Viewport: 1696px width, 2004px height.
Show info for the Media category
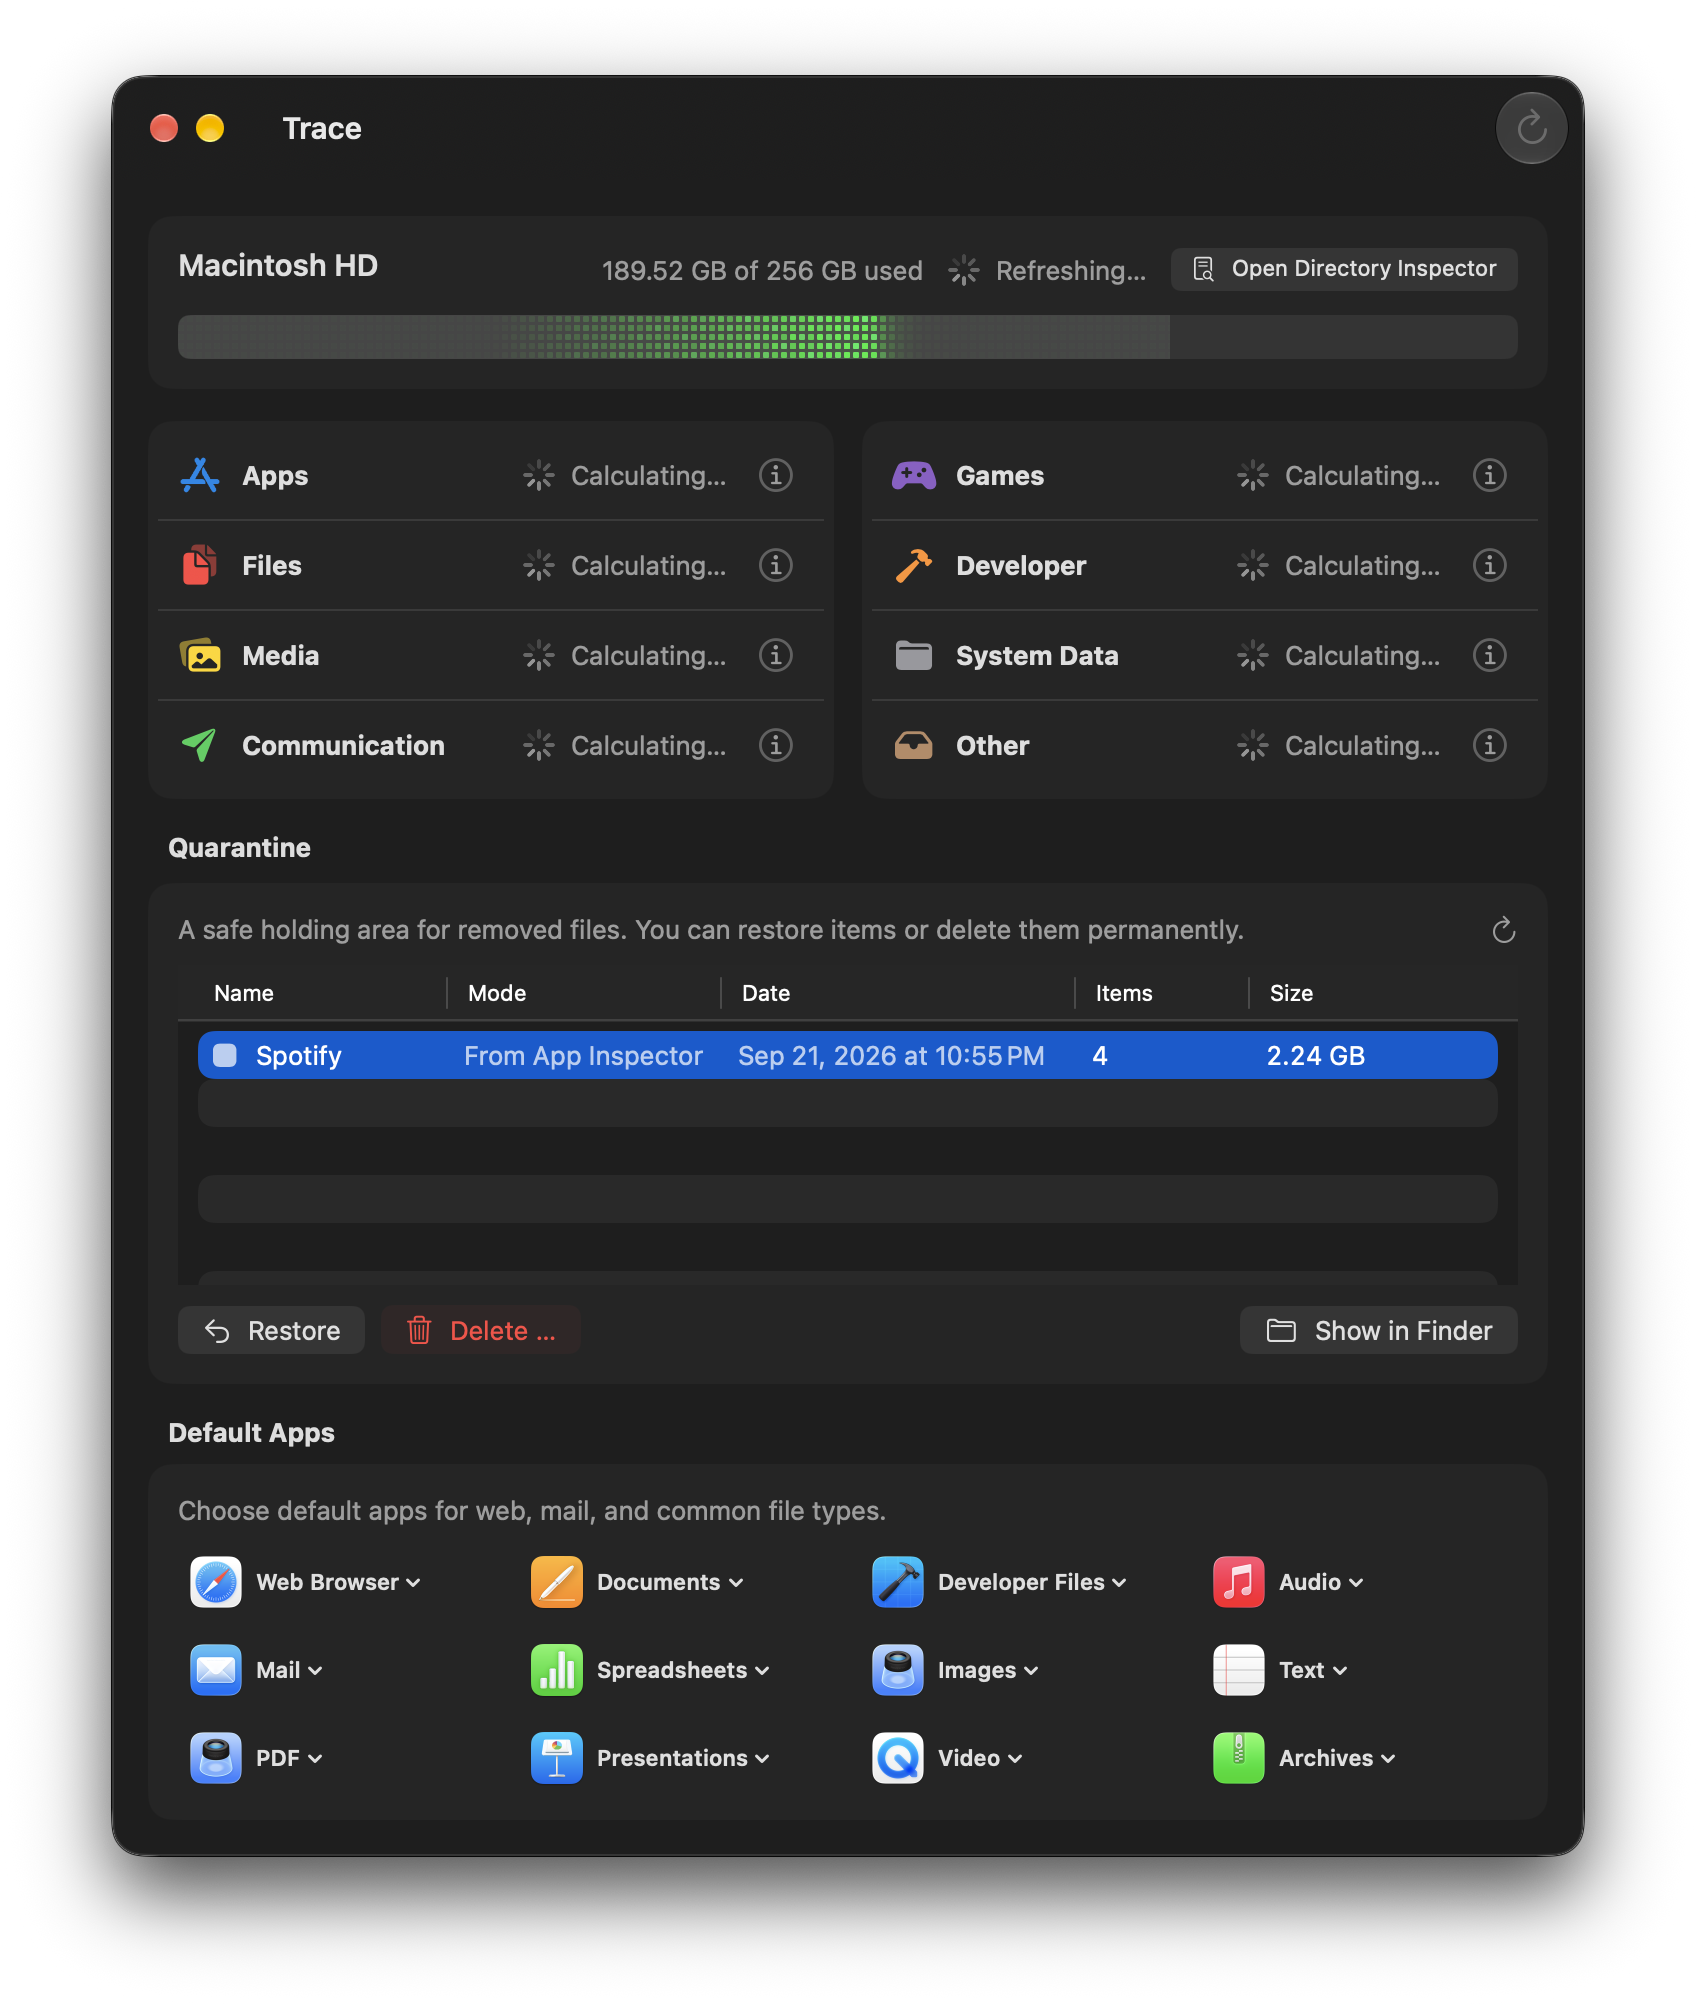pyautogui.click(x=775, y=655)
